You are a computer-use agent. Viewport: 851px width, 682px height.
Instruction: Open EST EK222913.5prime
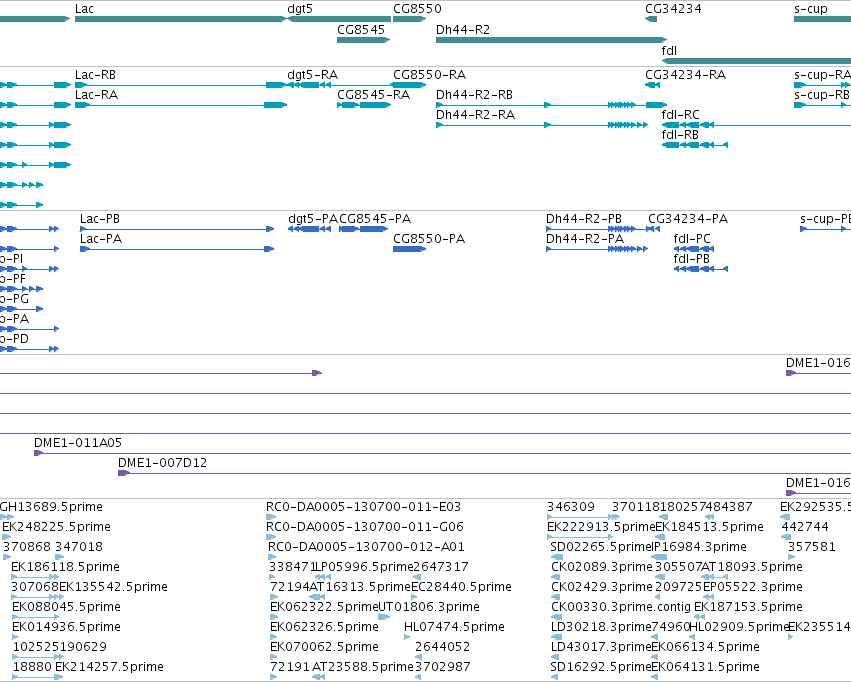(601, 527)
